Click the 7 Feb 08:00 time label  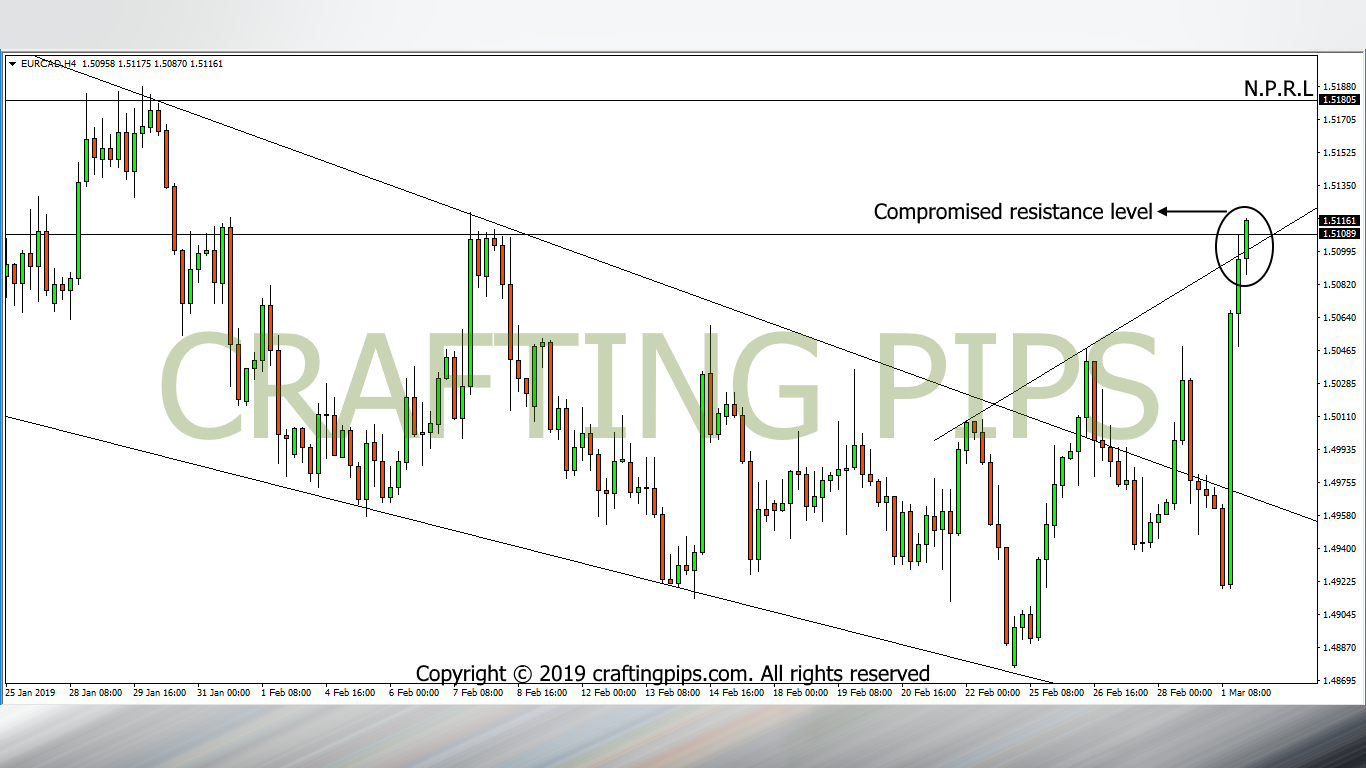tap(477, 692)
